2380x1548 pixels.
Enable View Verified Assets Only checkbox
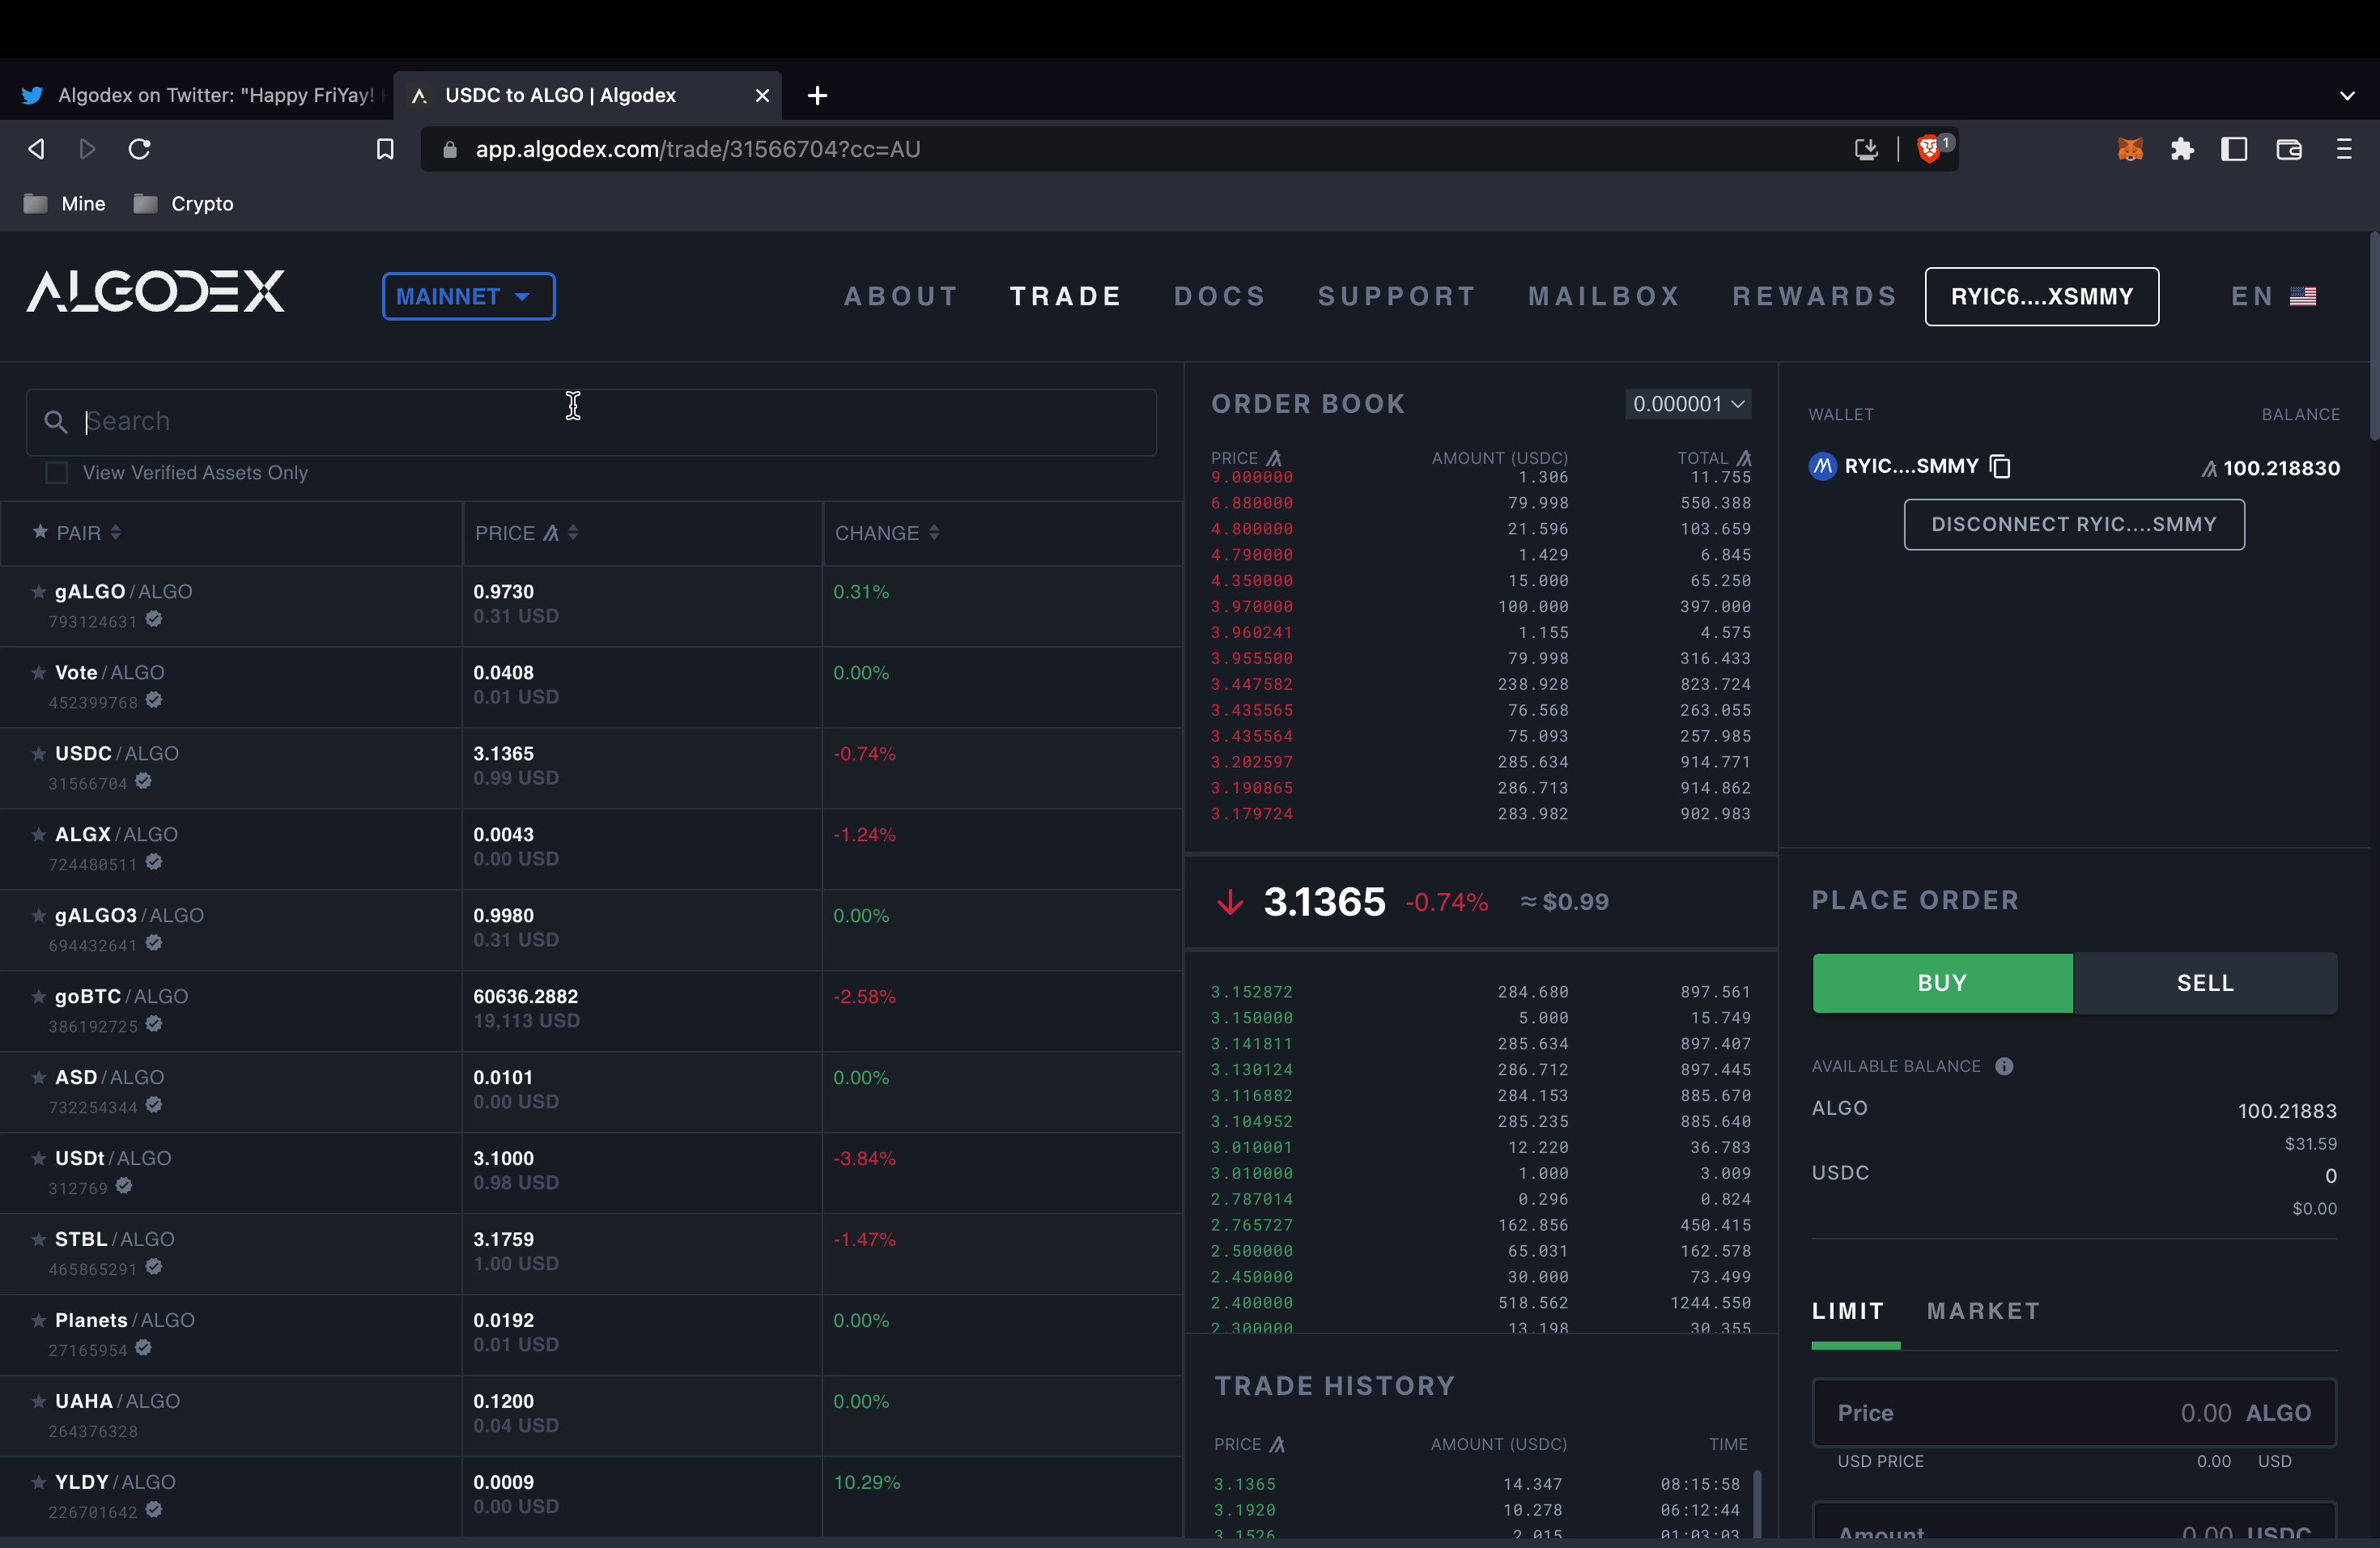tap(57, 473)
